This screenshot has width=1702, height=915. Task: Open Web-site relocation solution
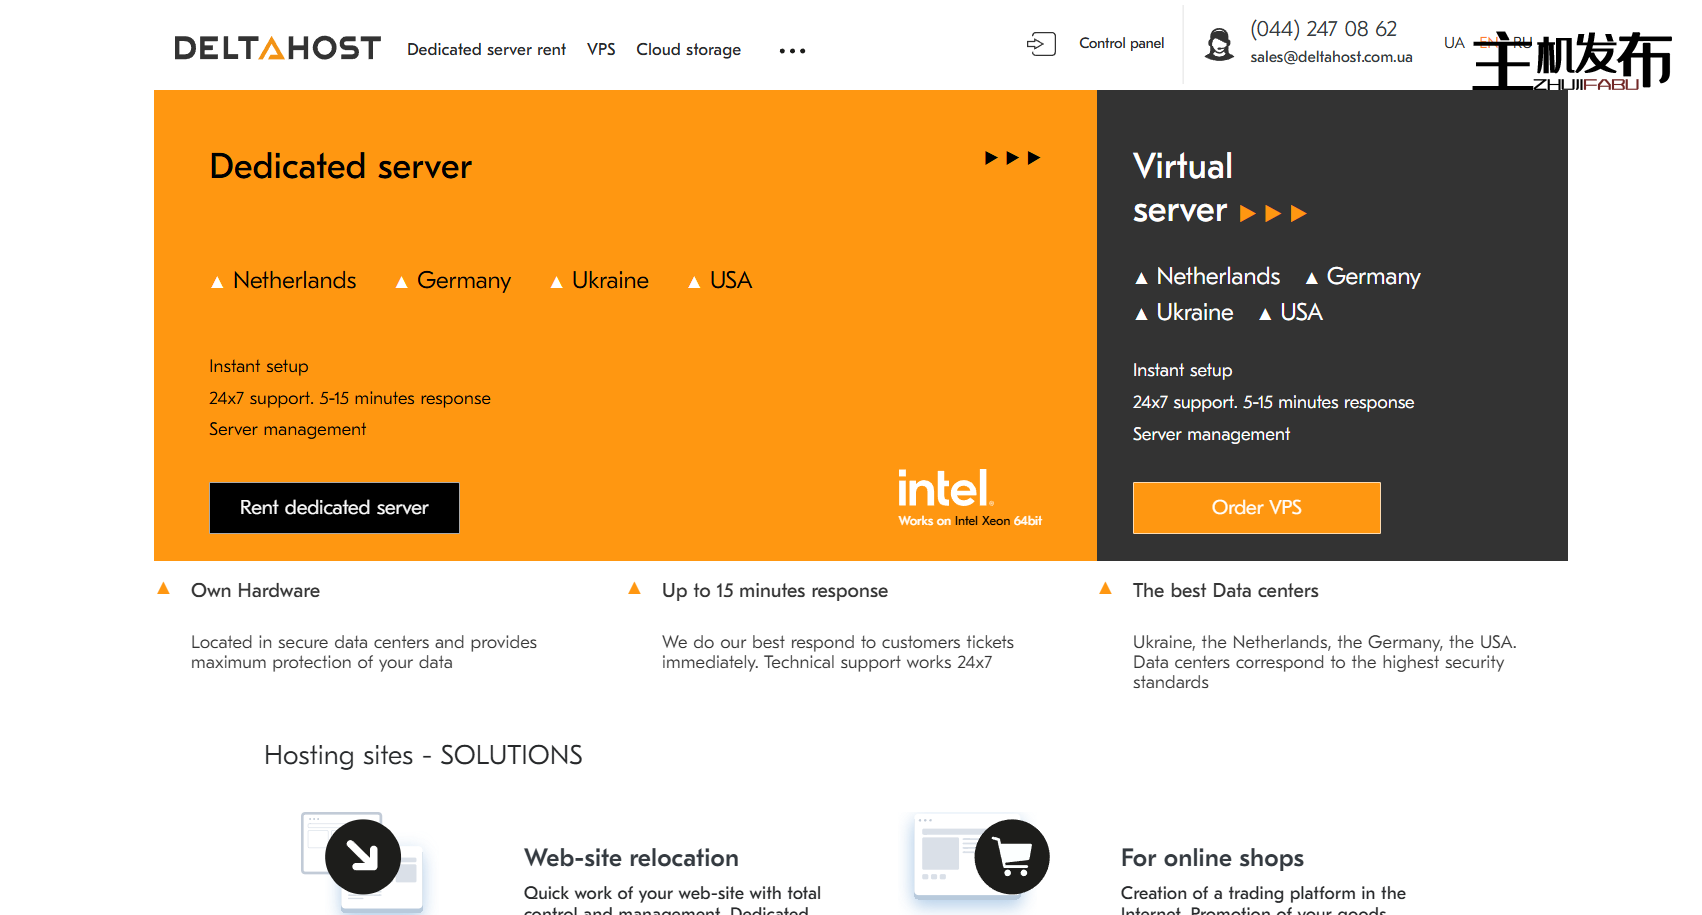click(x=631, y=858)
